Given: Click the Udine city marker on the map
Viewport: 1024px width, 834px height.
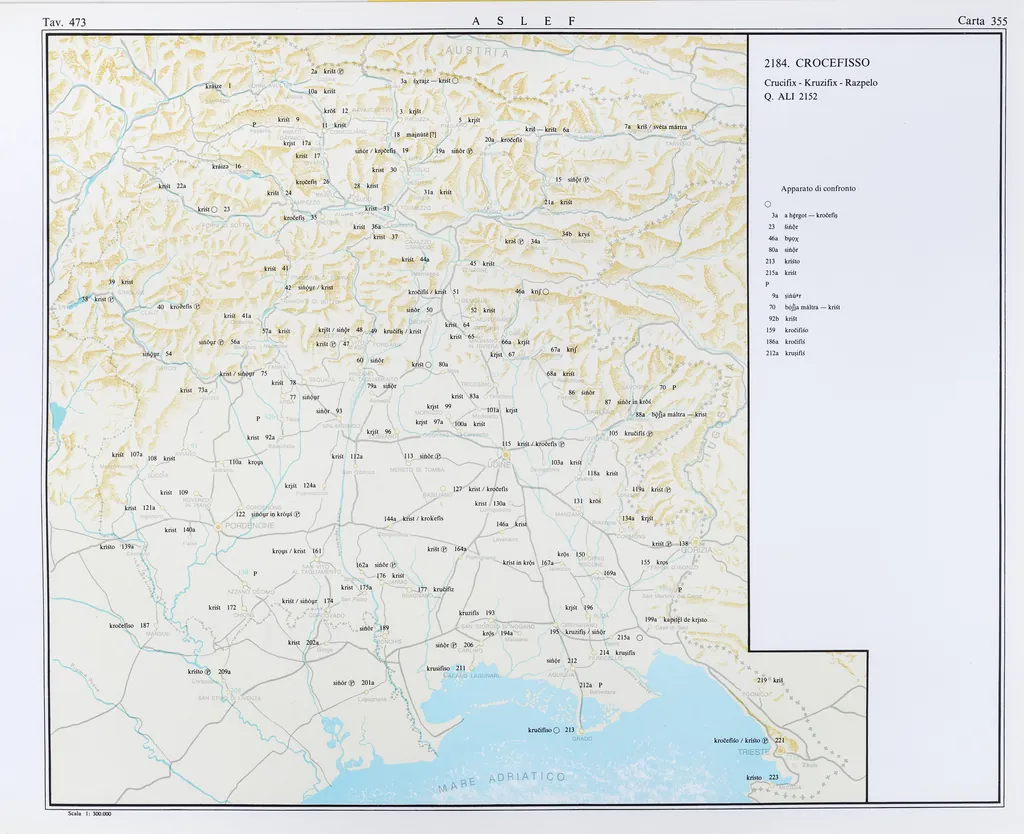Looking at the screenshot, I should (x=506, y=453).
